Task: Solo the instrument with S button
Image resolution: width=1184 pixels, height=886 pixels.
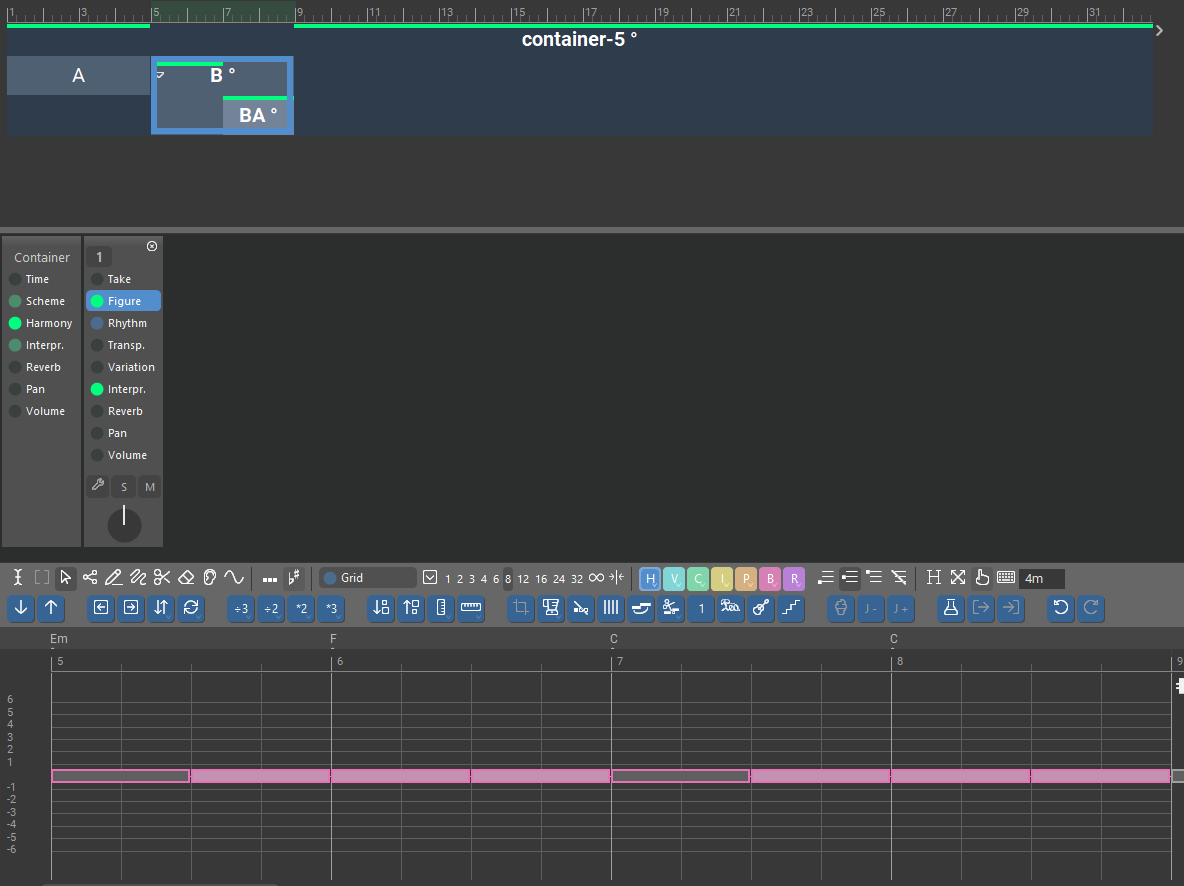Action: pyautogui.click(x=124, y=487)
